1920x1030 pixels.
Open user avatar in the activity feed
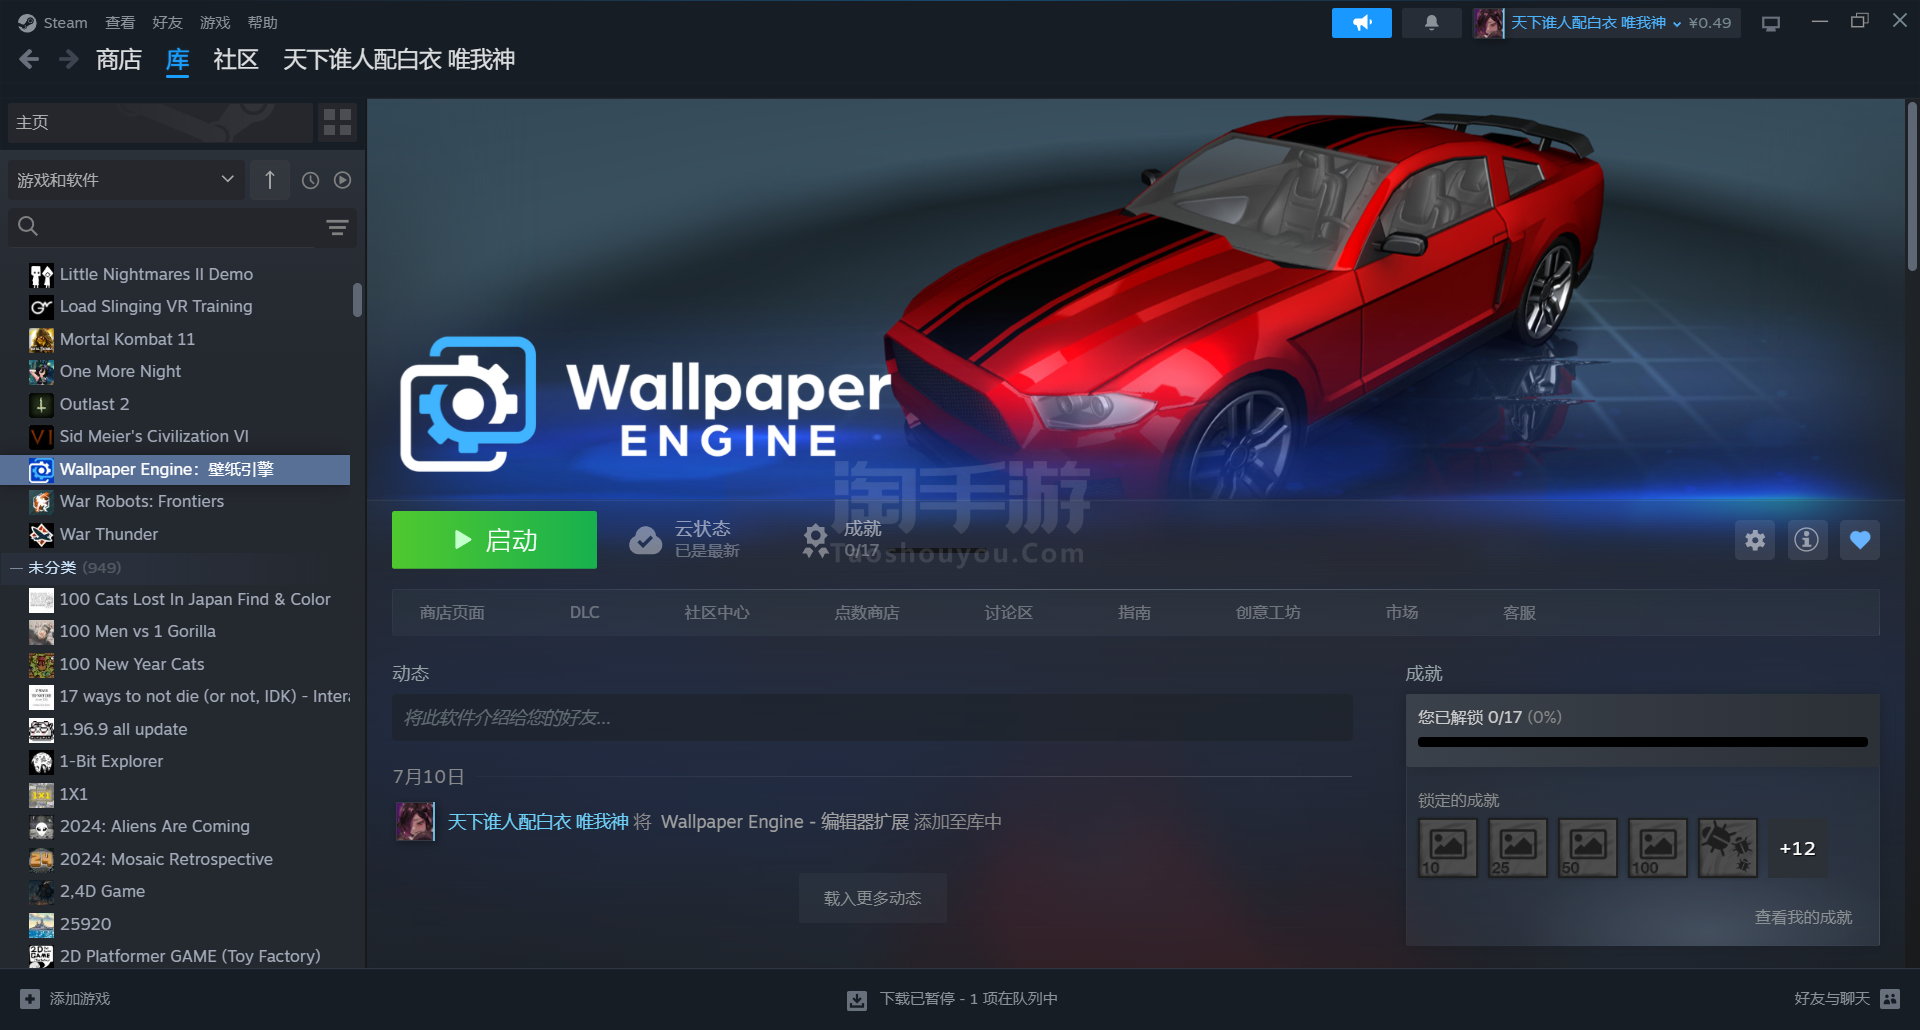[x=415, y=822]
